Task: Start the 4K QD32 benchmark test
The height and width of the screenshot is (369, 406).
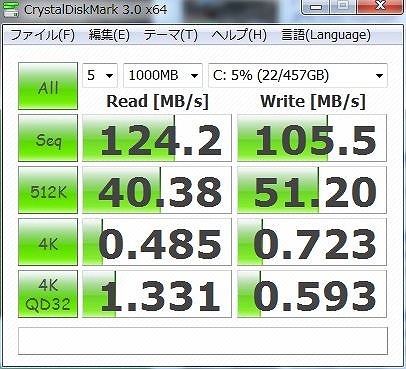Action: [48, 294]
